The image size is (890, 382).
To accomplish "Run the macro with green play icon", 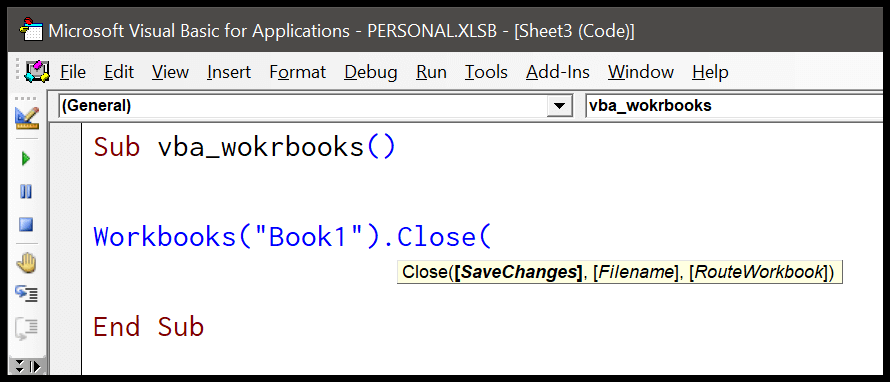I will click(x=26, y=159).
